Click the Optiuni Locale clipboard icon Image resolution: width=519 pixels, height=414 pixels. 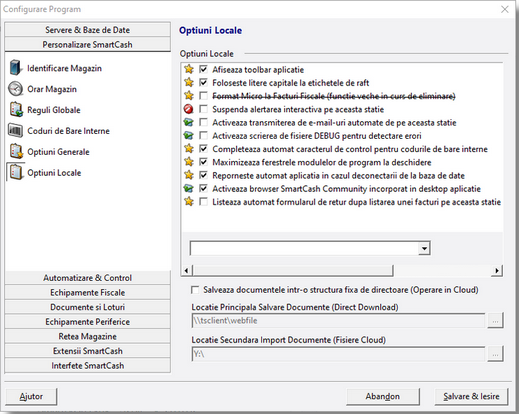[16, 172]
